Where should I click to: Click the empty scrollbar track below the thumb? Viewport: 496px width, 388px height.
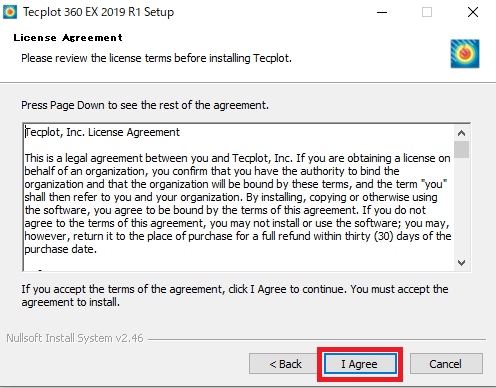click(461, 207)
